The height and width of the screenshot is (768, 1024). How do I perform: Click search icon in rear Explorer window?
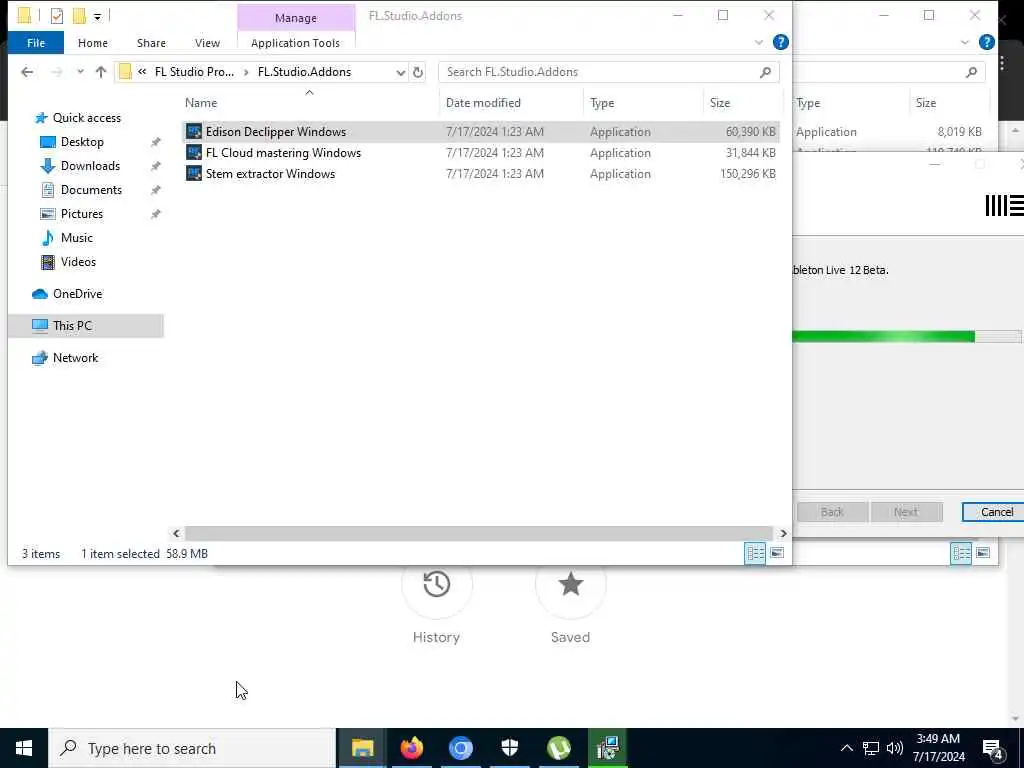(971, 72)
